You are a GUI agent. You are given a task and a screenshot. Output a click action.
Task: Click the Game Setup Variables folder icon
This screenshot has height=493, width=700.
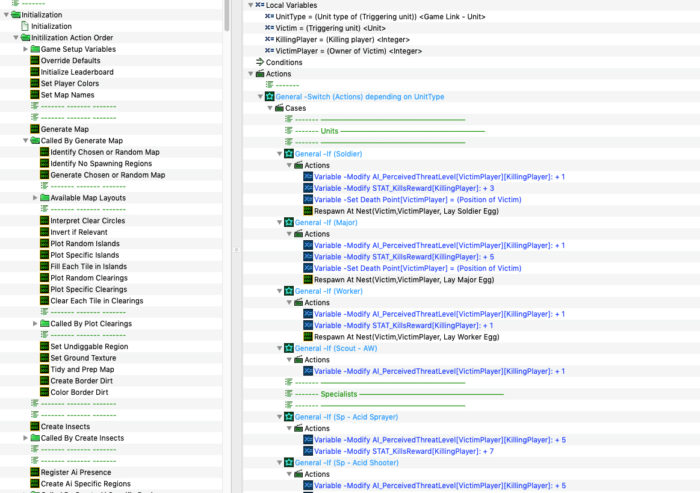click(34, 49)
